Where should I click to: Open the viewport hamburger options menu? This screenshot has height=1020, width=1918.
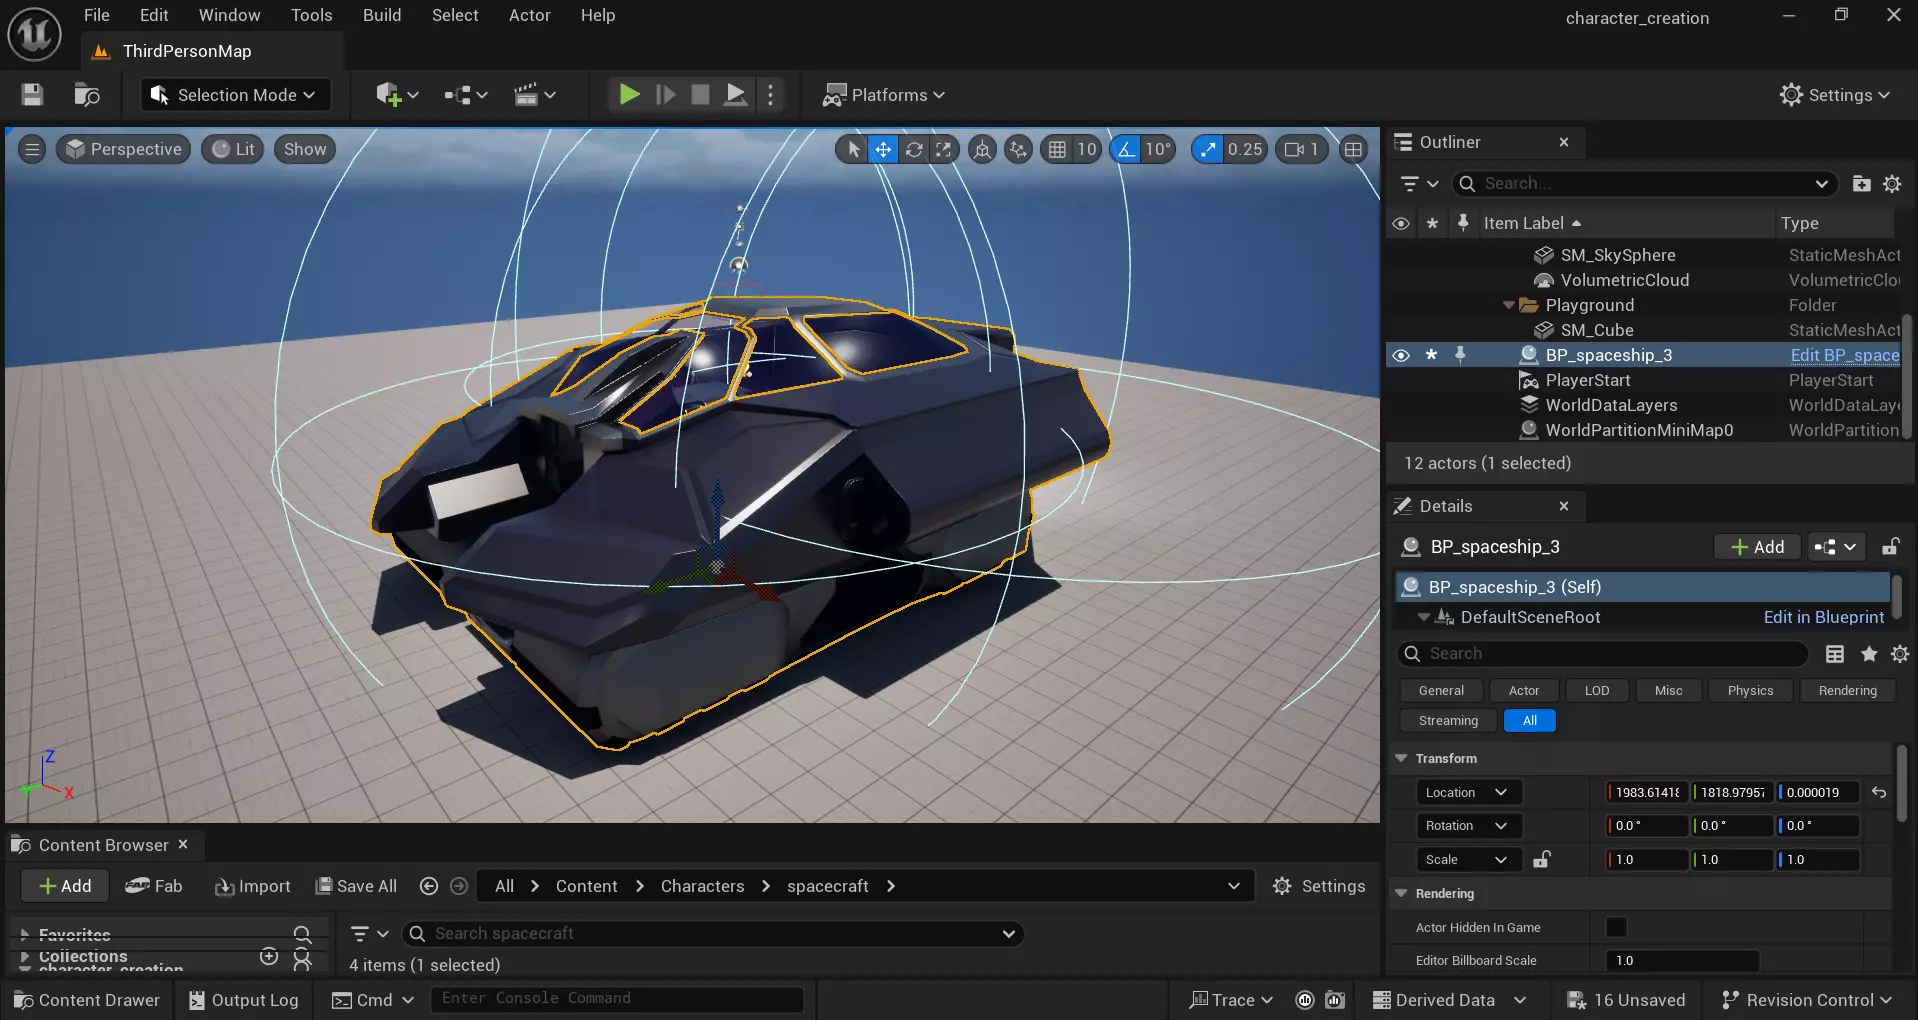tap(32, 149)
